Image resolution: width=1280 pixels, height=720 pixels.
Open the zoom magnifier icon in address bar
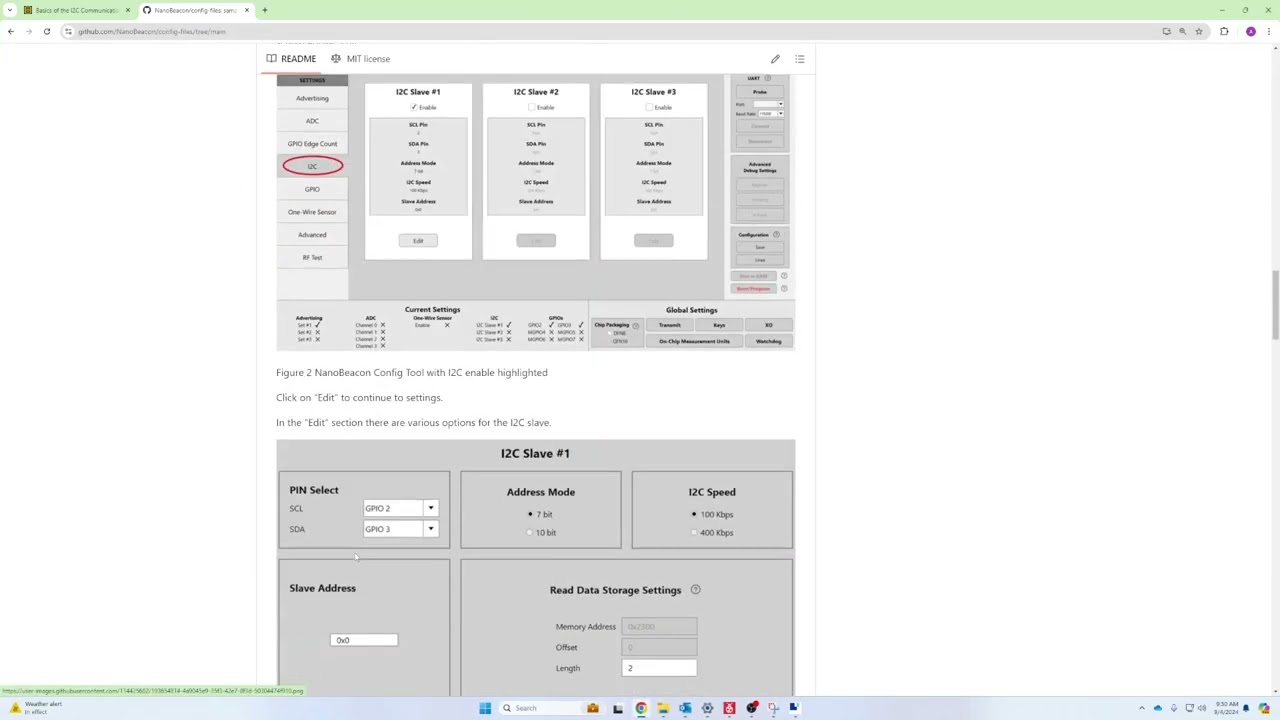[x=1182, y=31]
